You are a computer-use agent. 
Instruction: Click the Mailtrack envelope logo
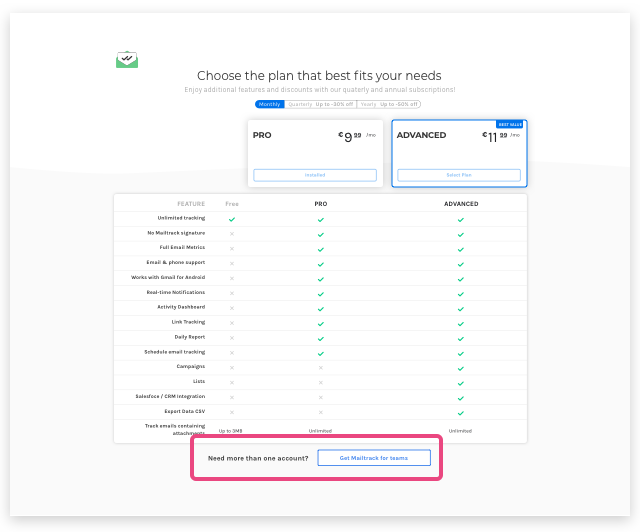(126, 60)
